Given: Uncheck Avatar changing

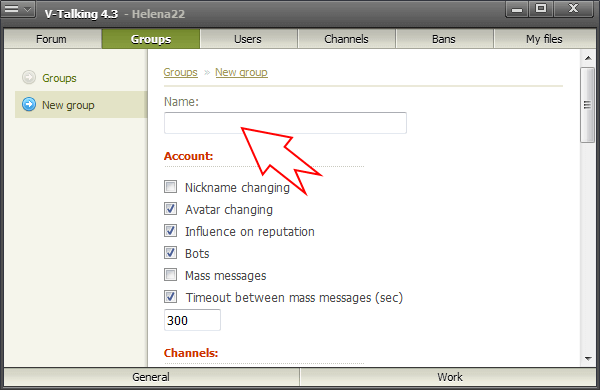Looking at the screenshot, I should (171, 209).
